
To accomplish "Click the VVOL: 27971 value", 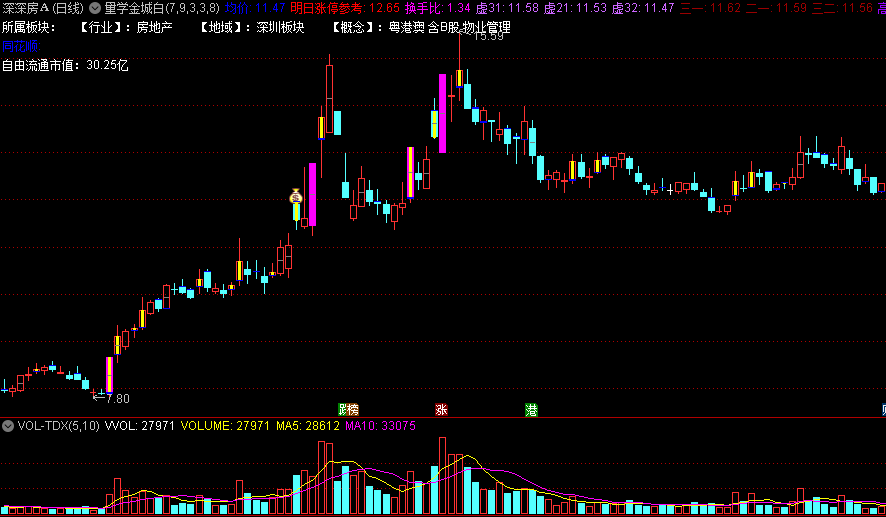I will click(x=140, y=425).
